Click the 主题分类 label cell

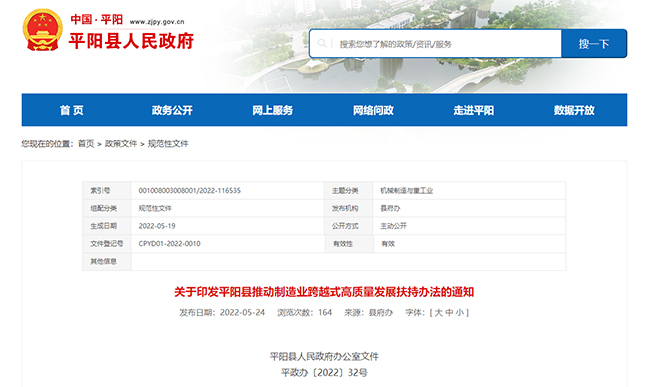pyautogui.click(x=348, y=191)
